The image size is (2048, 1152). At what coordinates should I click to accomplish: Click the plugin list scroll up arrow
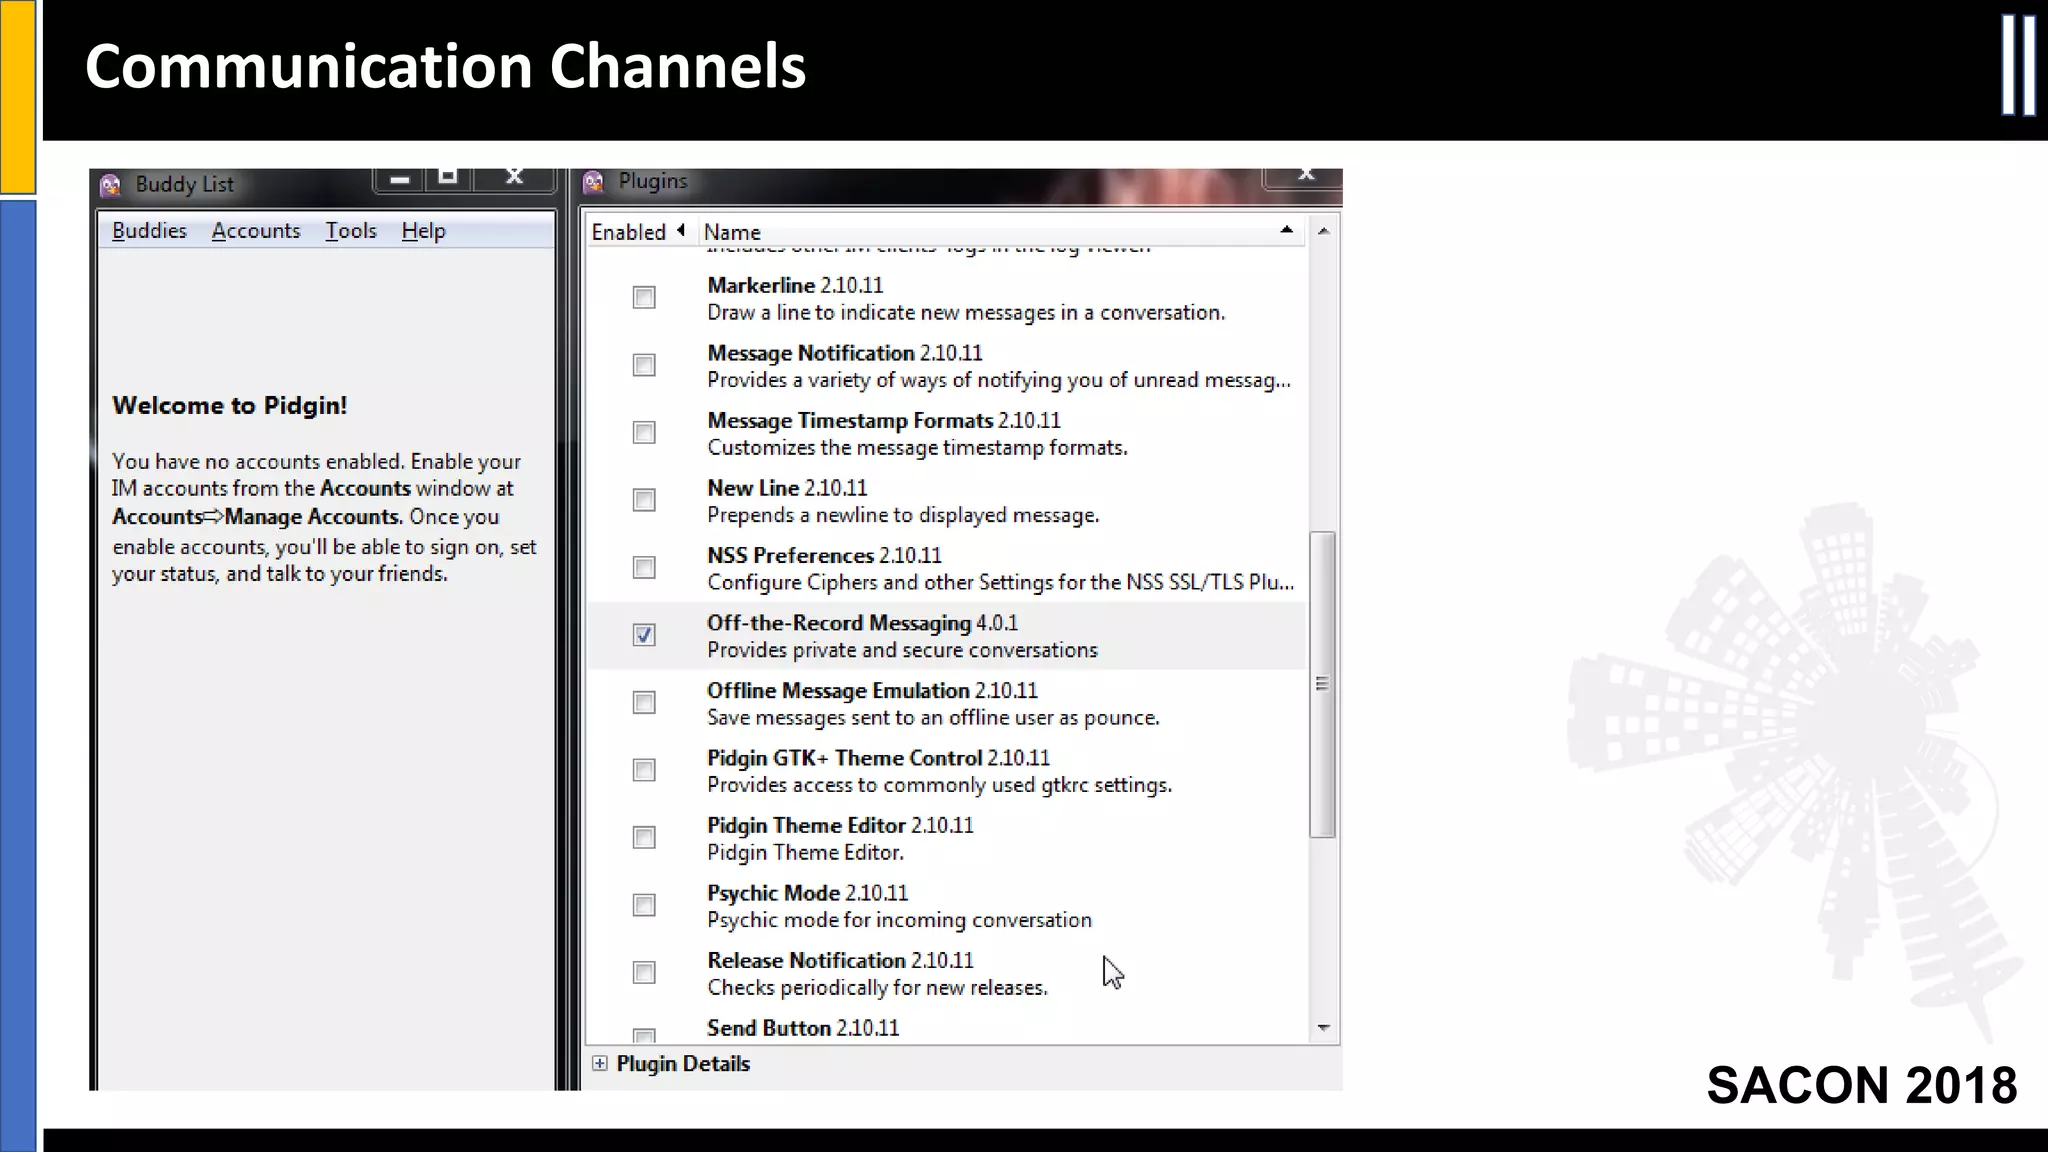tap(1323, 231)
